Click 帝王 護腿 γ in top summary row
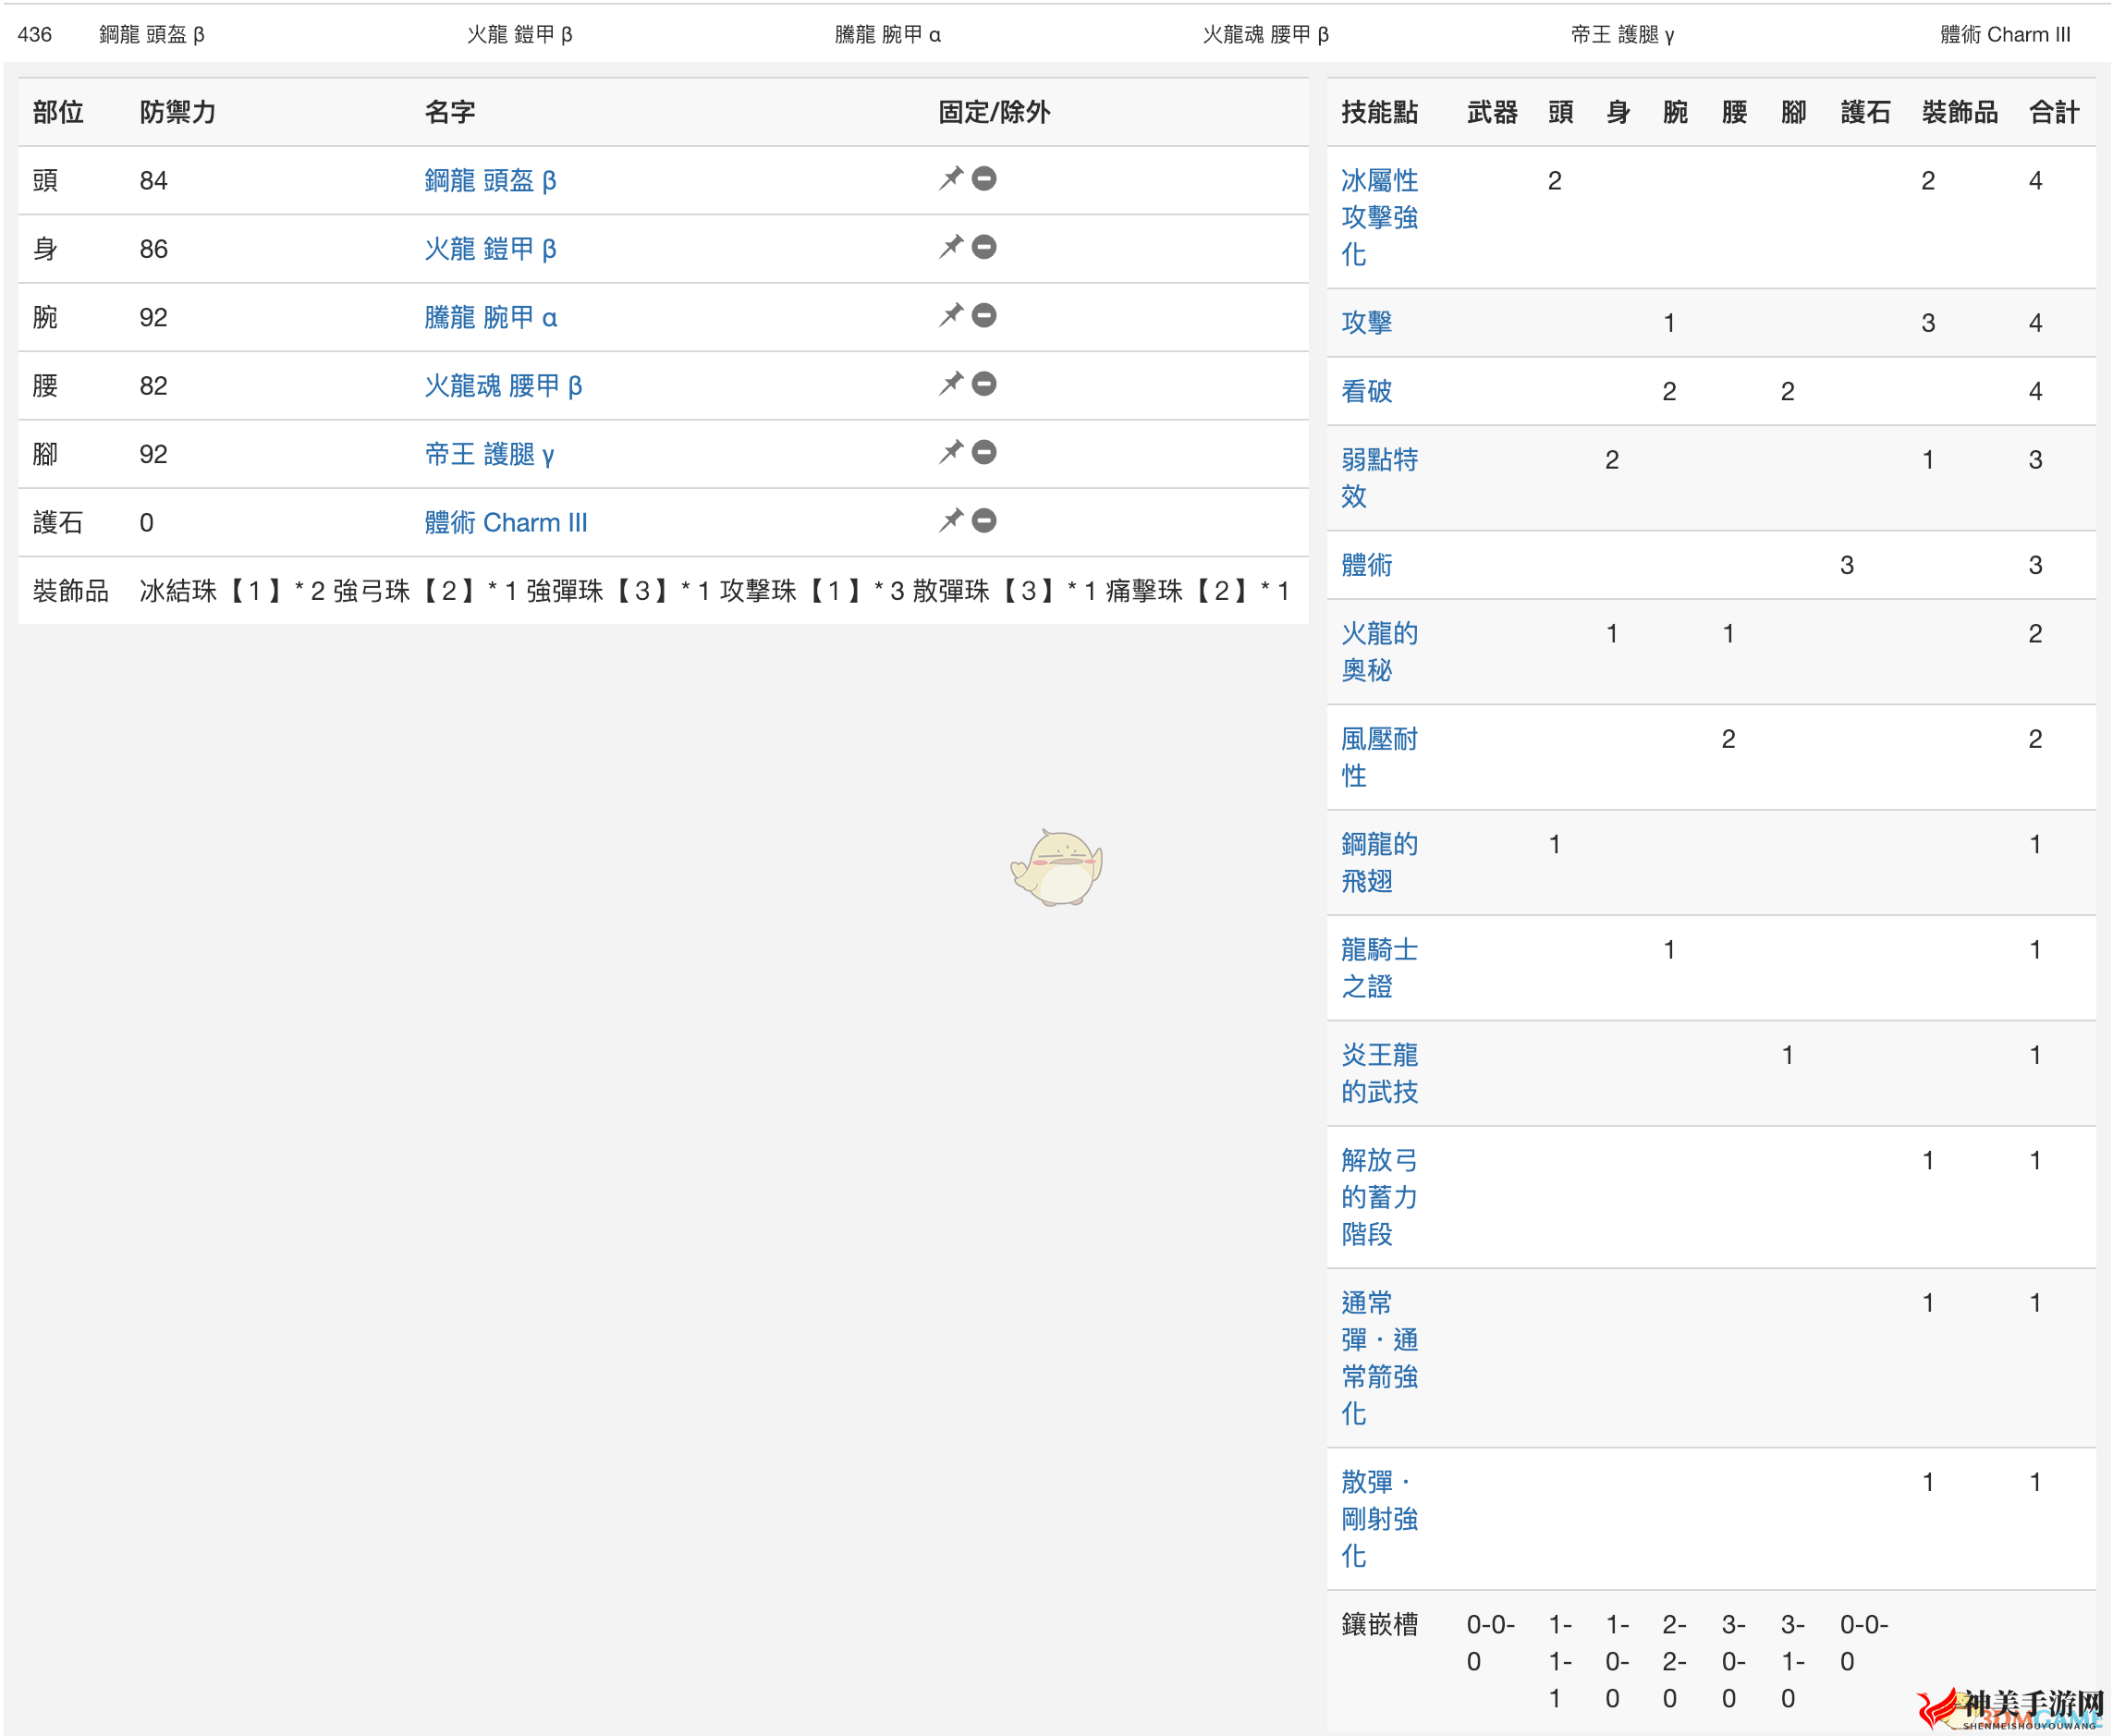The width and height of the screenshot is (2113, 1736). 1622,35
